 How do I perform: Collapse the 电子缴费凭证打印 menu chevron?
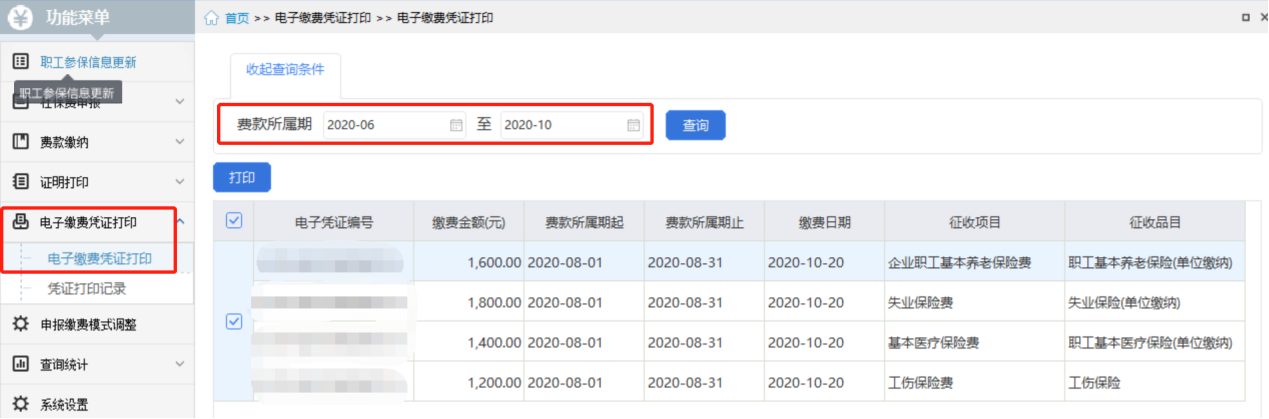(180, 222)
